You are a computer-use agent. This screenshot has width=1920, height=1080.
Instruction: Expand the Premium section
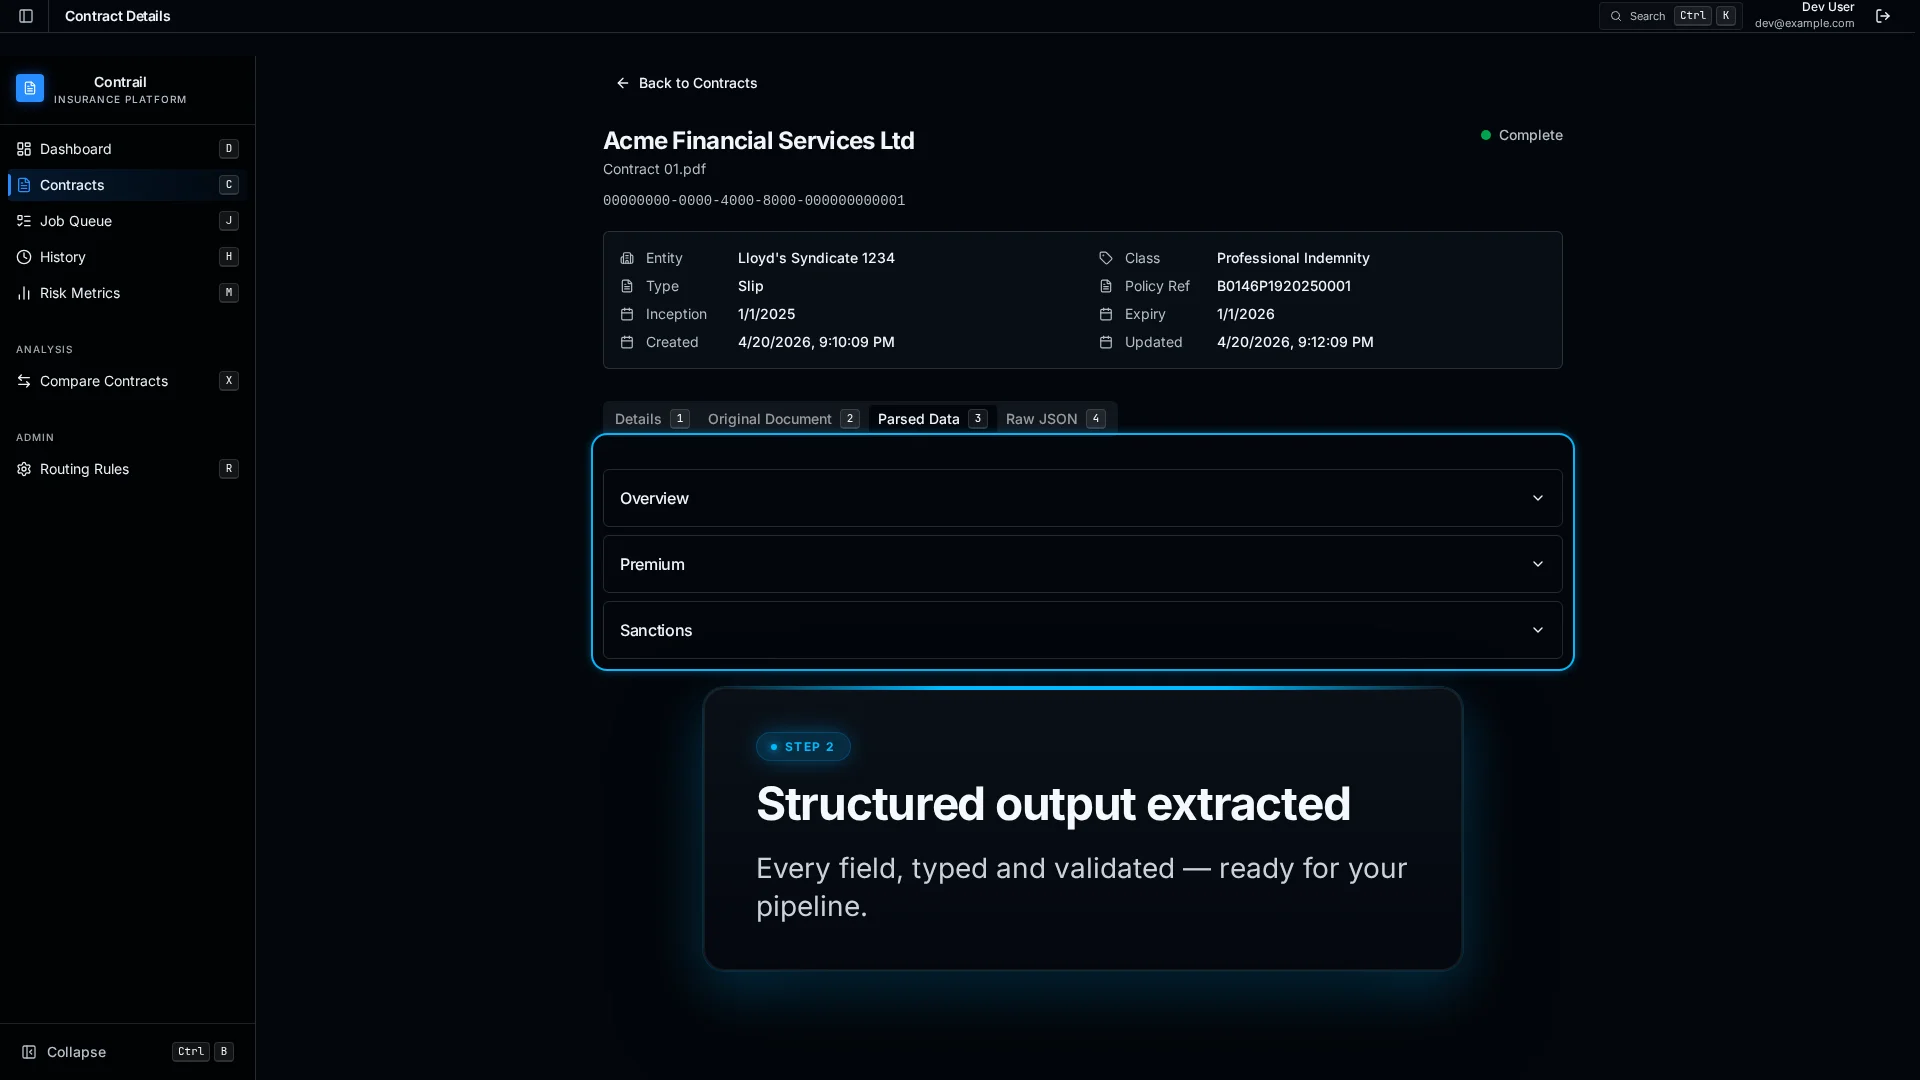pos(1081,564)
